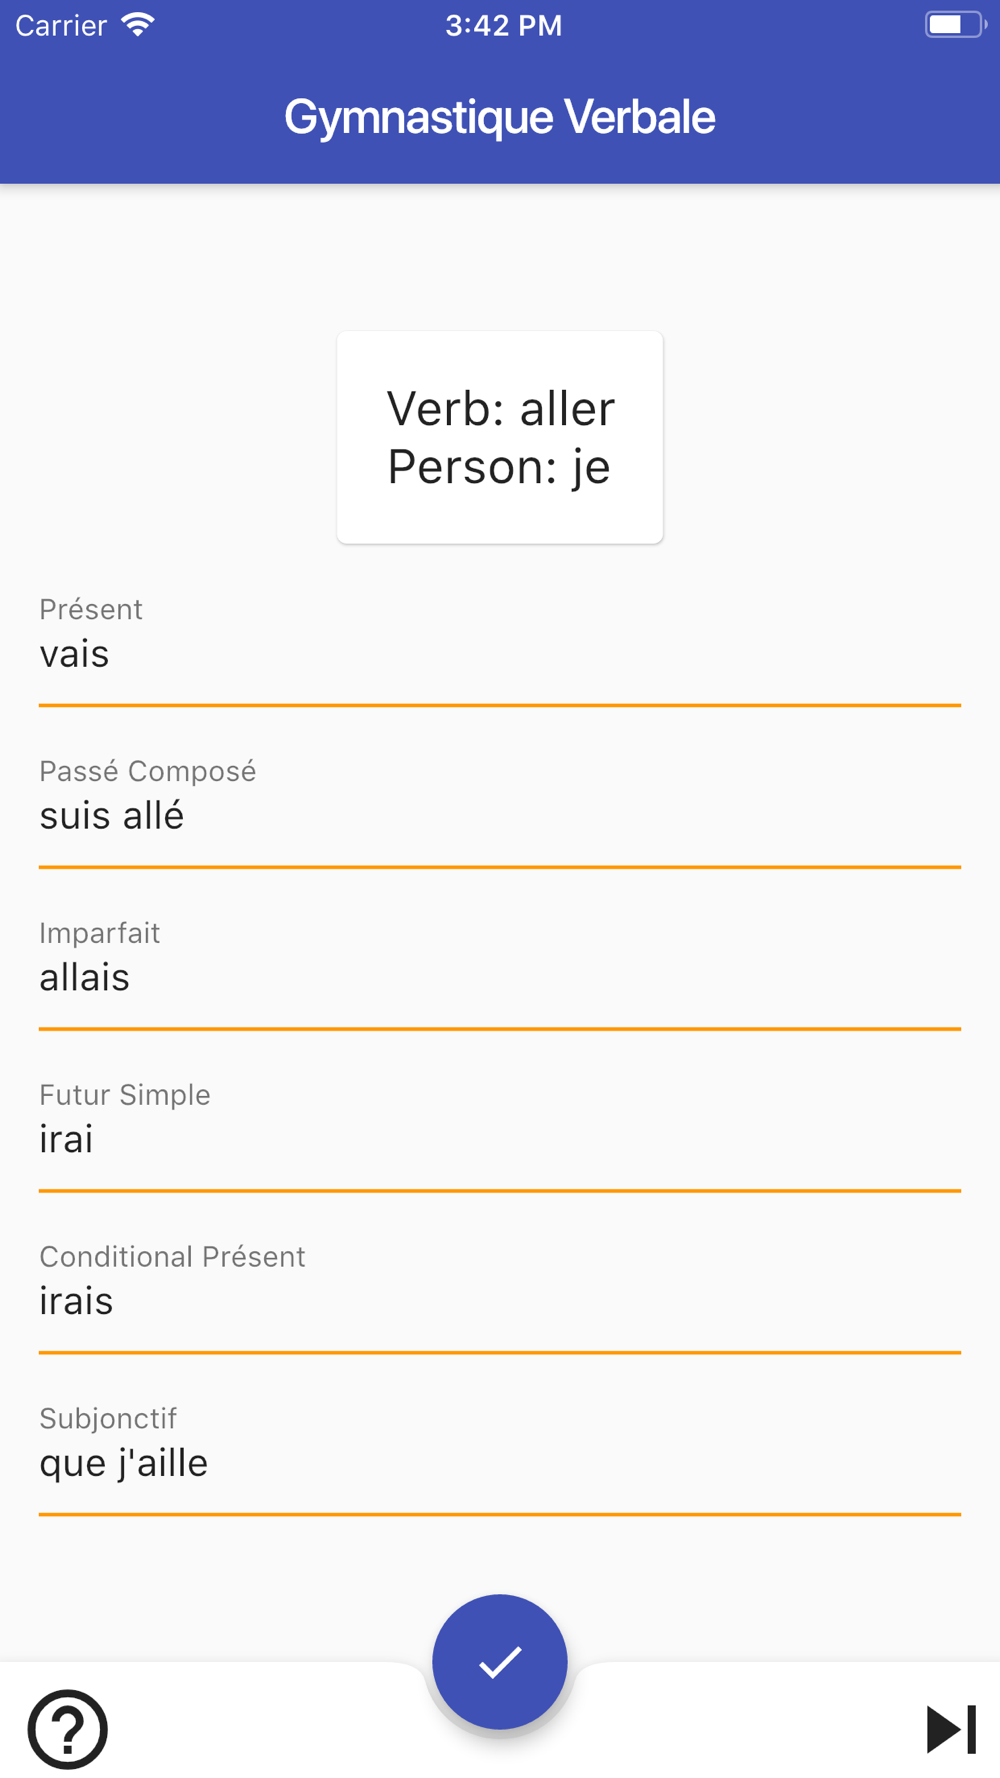This screenshot has width=1000, height=1778.
Task: Tap the 3:42 PM clock
Action: click(x=503, y=25)
